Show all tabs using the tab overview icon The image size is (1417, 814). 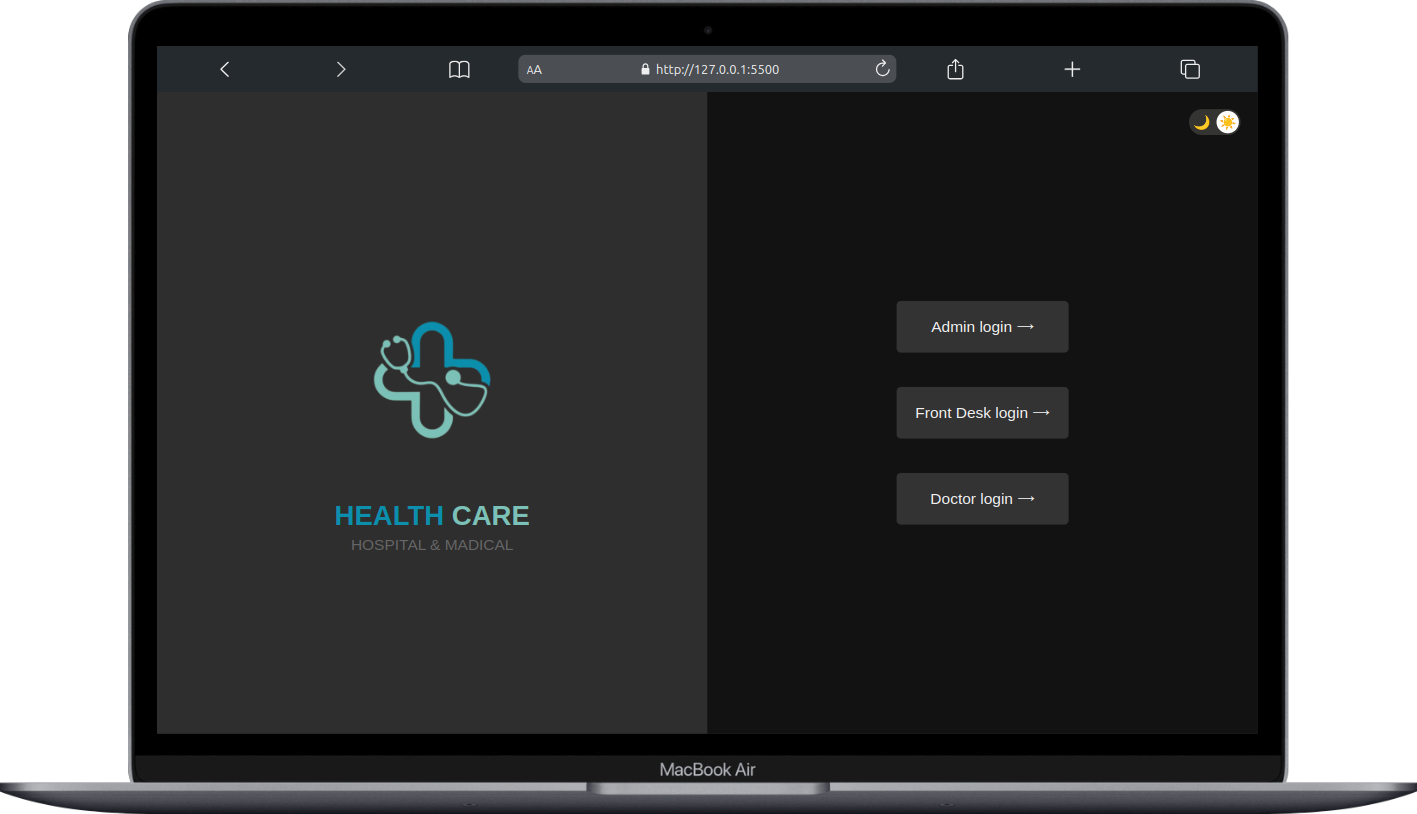click(x=1190, y=69)
